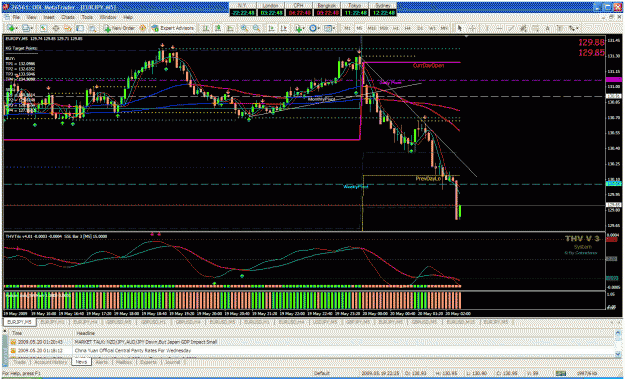This screenshot has height=379, width=625.
Task: Switch to line chart display icon
Action: [230, 28]
